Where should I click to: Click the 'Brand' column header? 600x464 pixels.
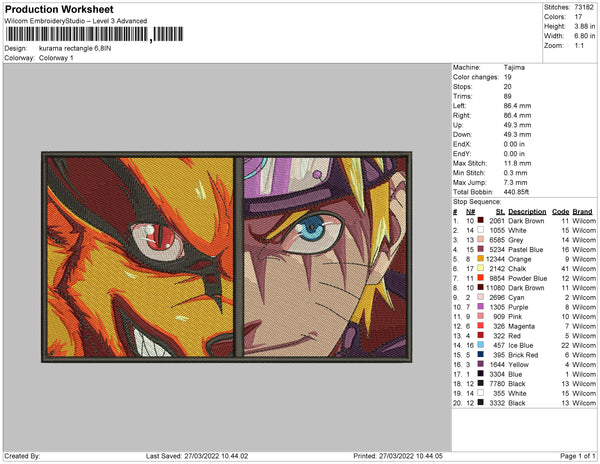coord(582,212)
